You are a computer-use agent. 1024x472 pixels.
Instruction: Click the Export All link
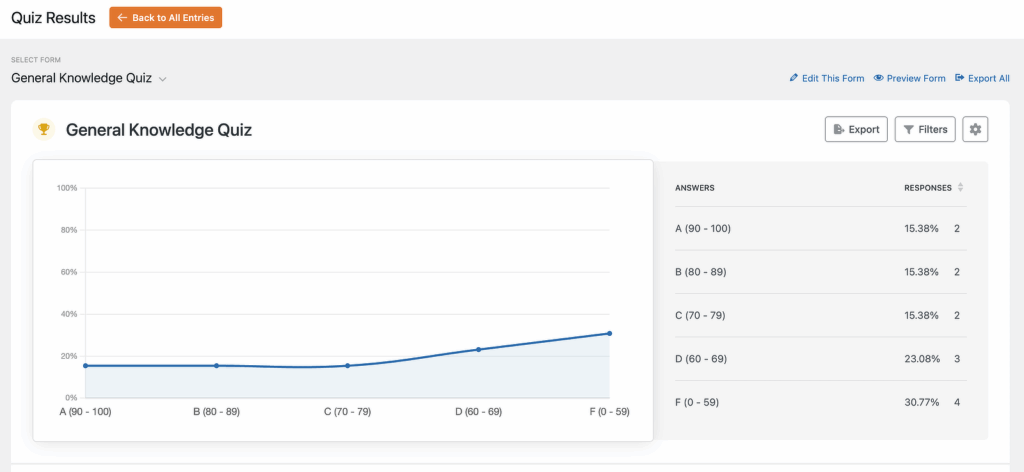[x=988, y=78]
